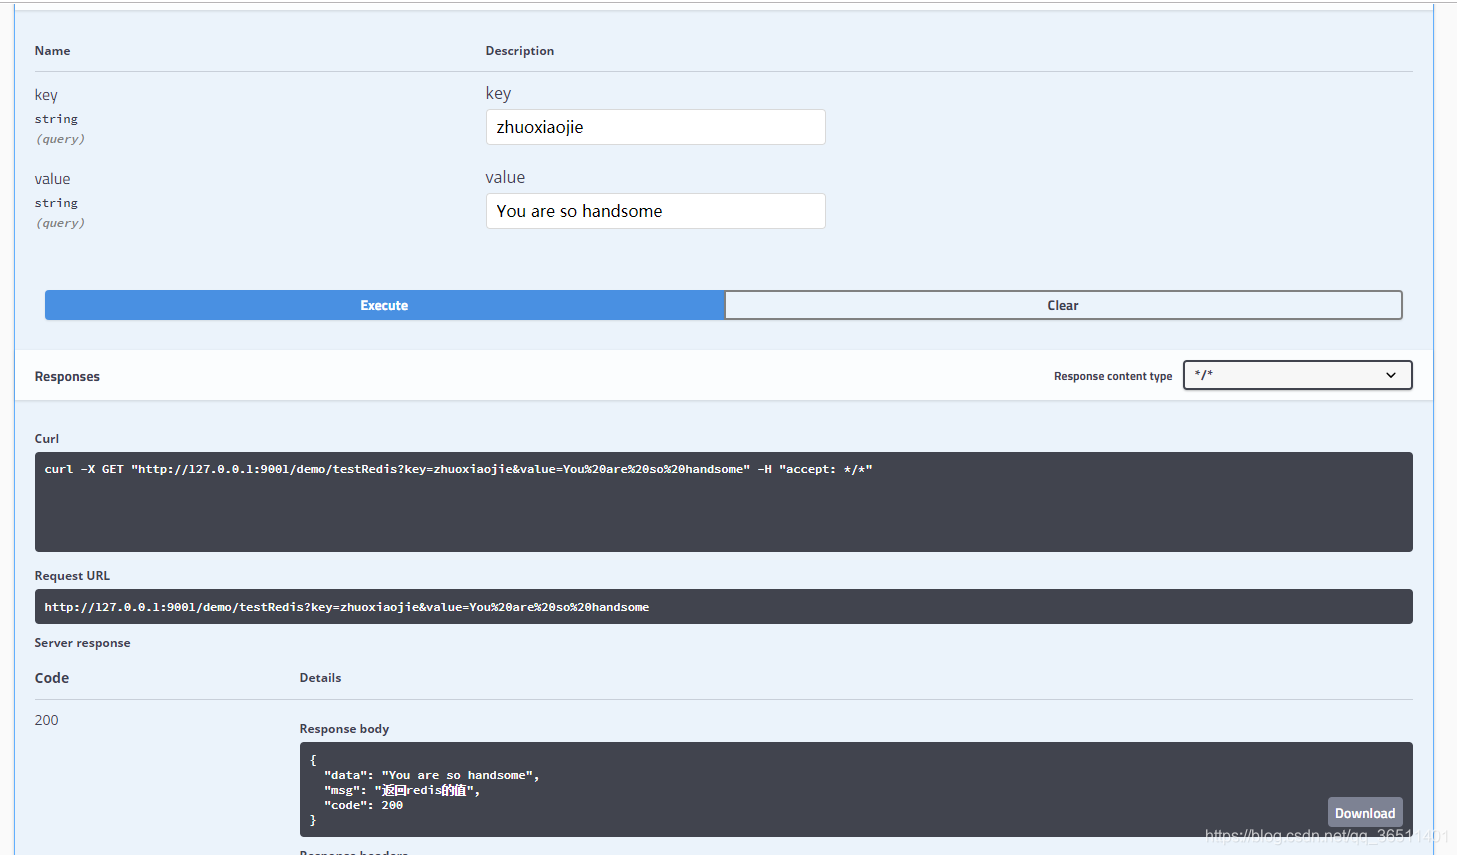
Task: Click the Request URL text block
Action: coord(723,607)
